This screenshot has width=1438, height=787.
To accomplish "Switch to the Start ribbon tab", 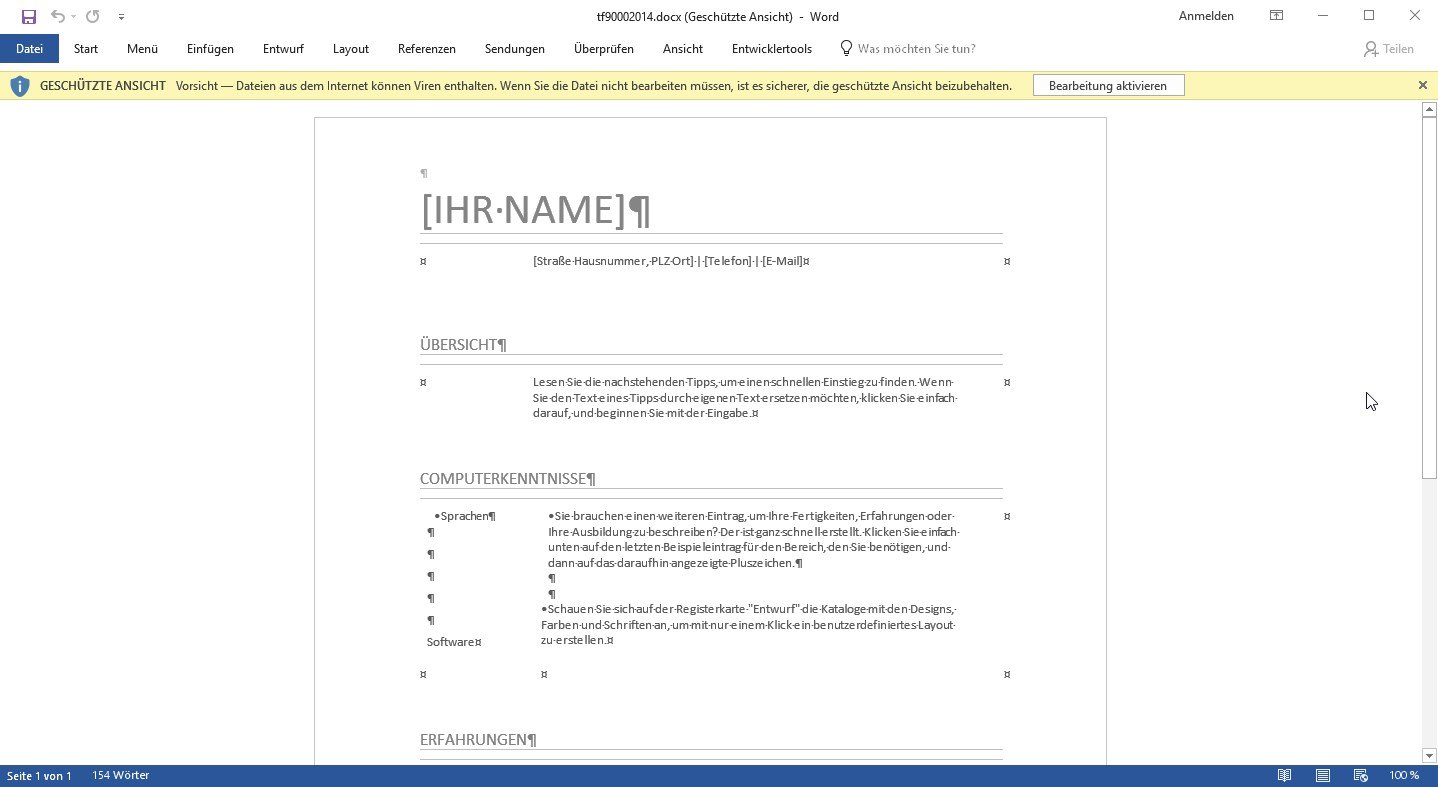I will tap(86, 48).
